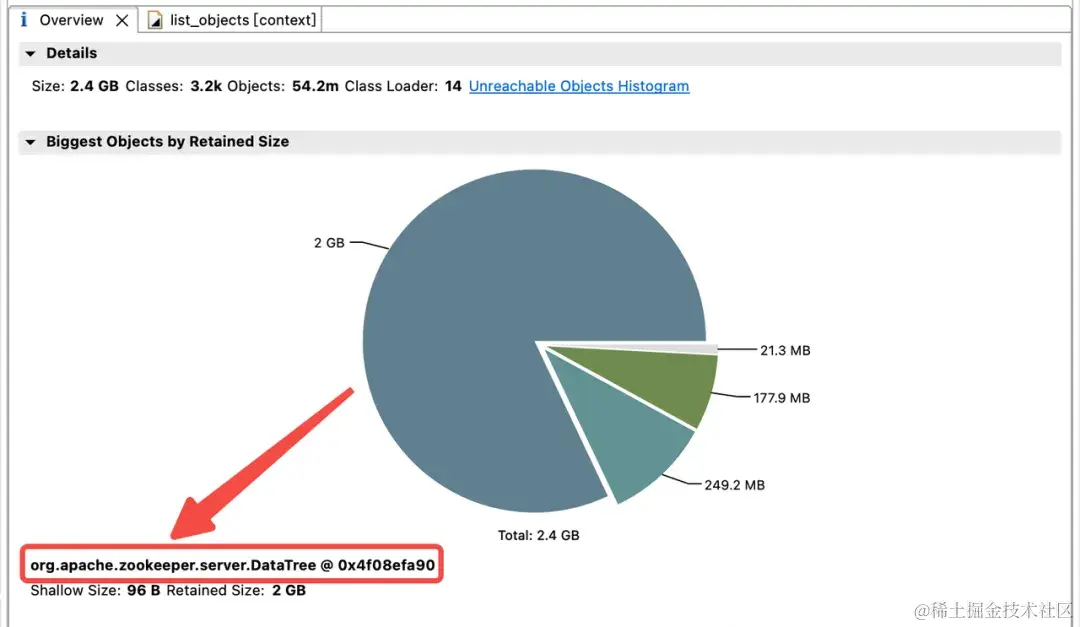Click the Details section heading
Viewport: 1080px width, 627px height.
(x=72, y=53)
